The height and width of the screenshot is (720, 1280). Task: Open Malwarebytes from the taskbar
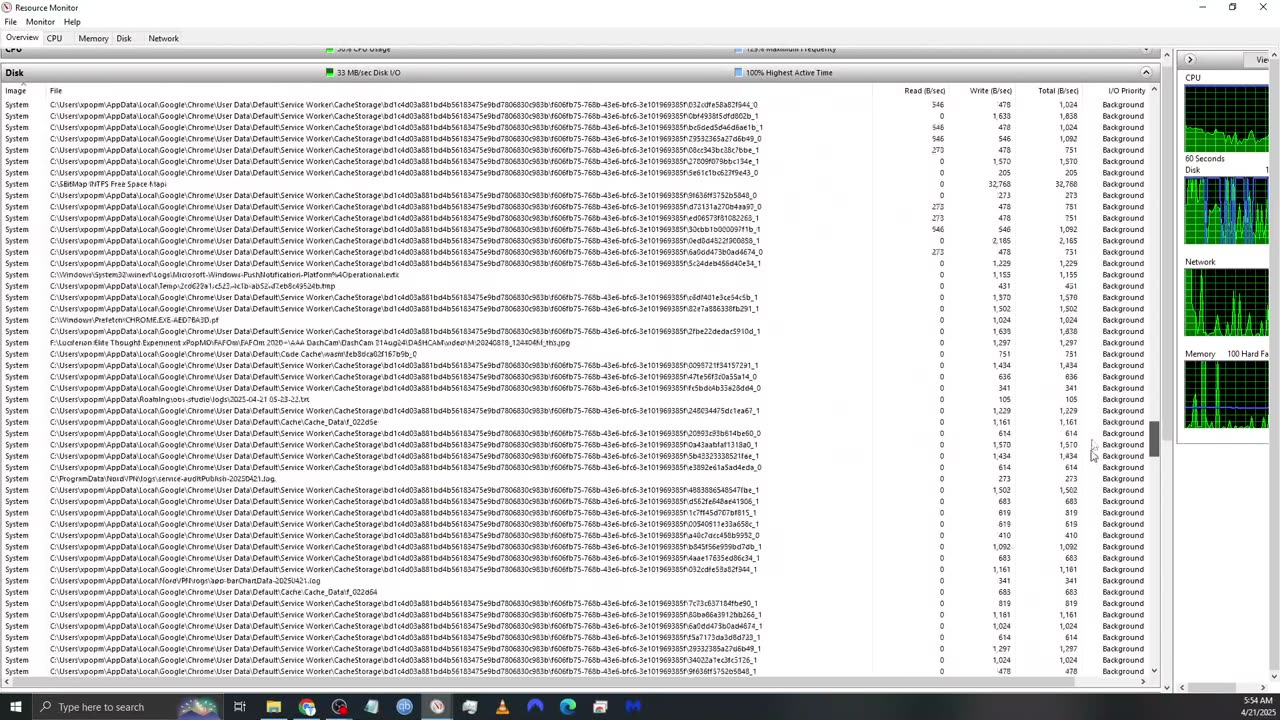[633, 707]
